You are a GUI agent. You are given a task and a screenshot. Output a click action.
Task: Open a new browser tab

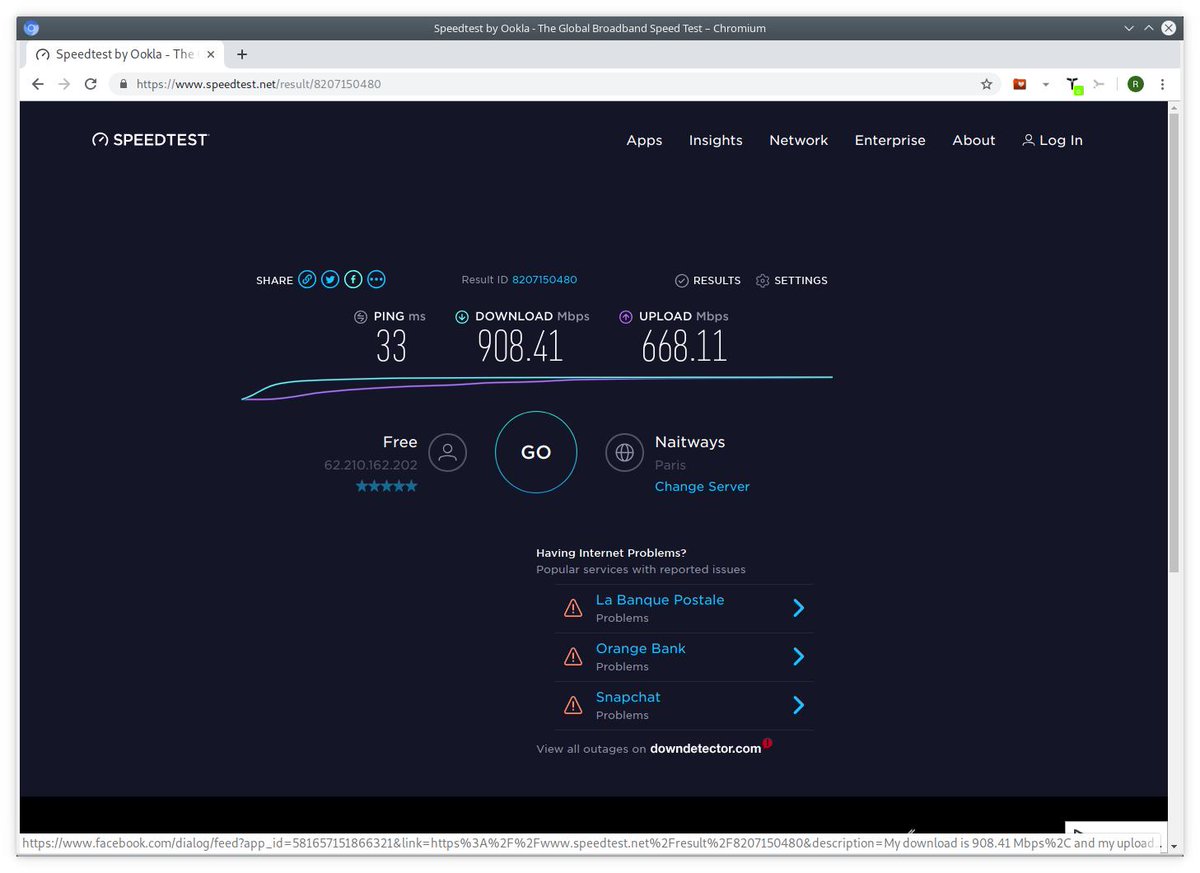pos(242,54)
